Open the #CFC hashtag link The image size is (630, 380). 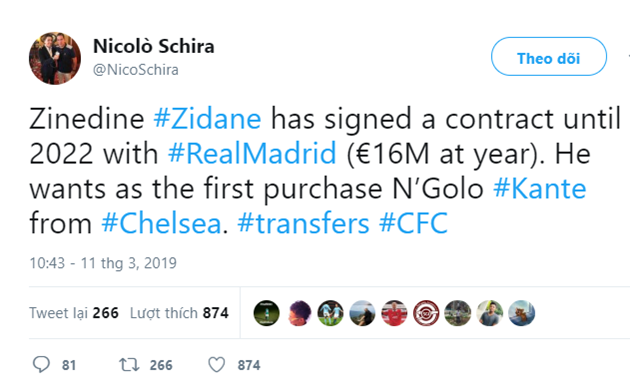pyautogui.click(x=413, y=223)
